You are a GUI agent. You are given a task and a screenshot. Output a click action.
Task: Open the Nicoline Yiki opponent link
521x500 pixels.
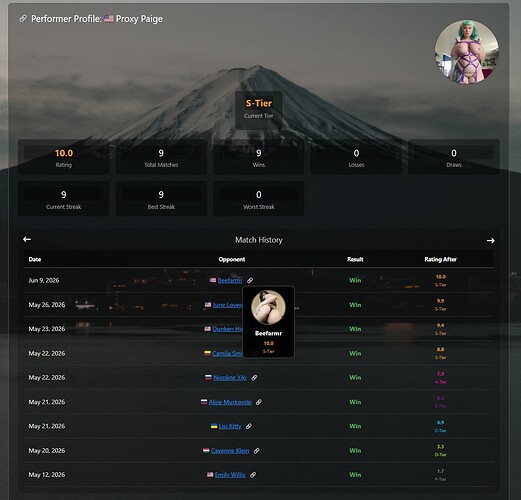pyautogui.click(x=230, y=378)
